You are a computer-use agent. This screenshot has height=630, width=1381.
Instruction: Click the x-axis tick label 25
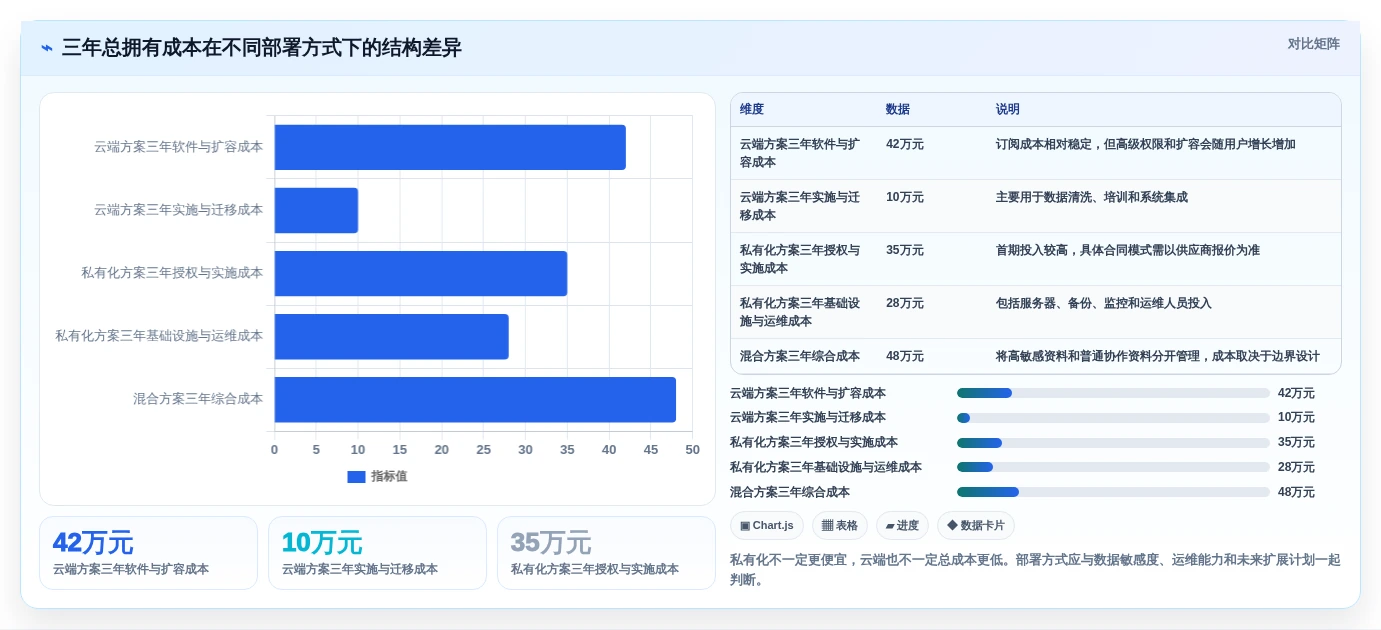tap(483, 450)
